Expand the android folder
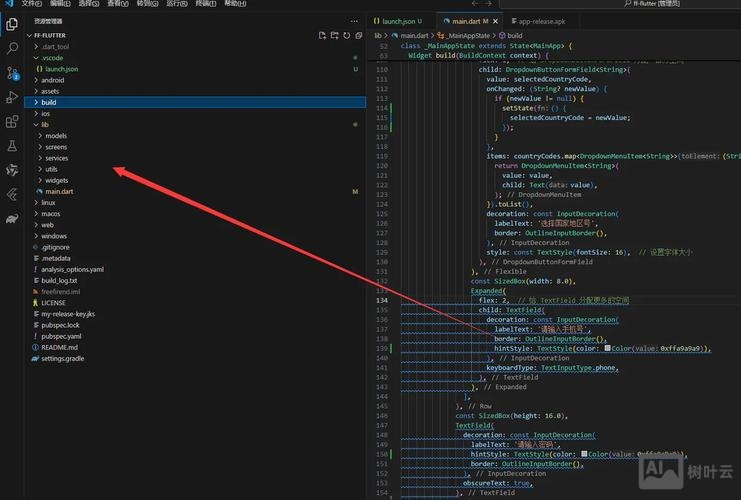 [x=52, y=80]
